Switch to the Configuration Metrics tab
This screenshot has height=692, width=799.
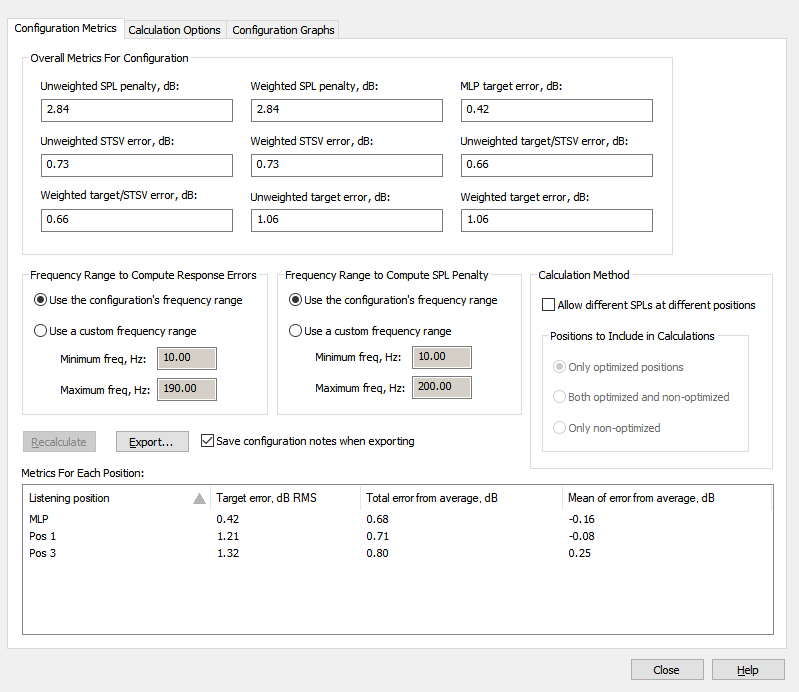65,29
